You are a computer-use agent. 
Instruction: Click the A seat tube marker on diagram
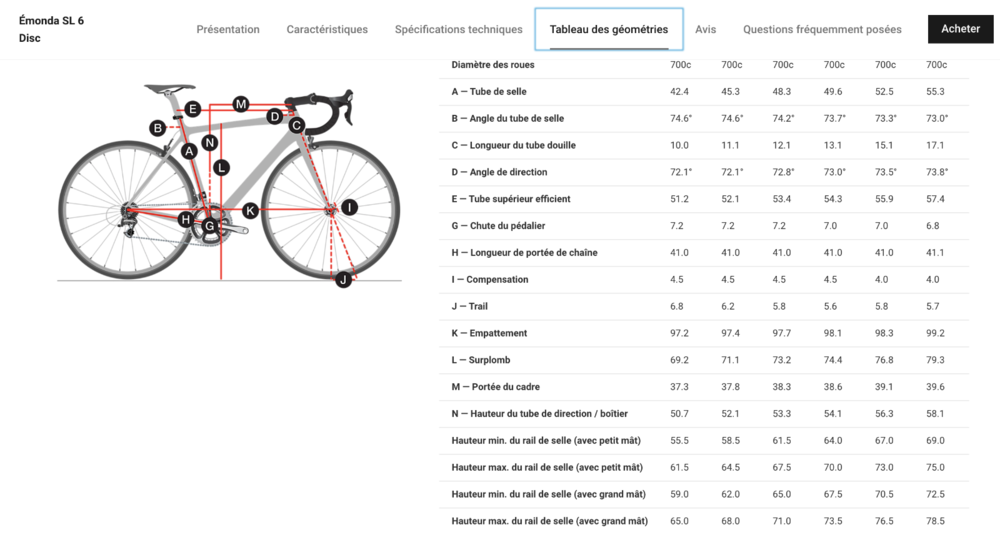[x=189, y=151]
